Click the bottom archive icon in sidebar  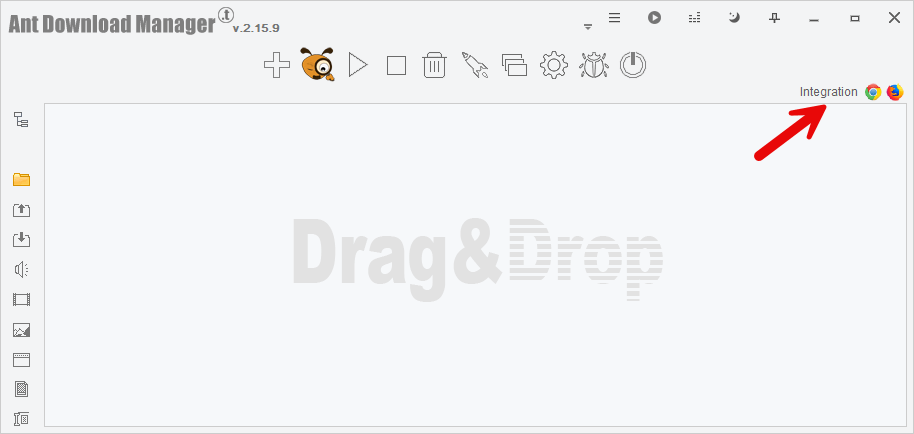click(x=22, y=418)
